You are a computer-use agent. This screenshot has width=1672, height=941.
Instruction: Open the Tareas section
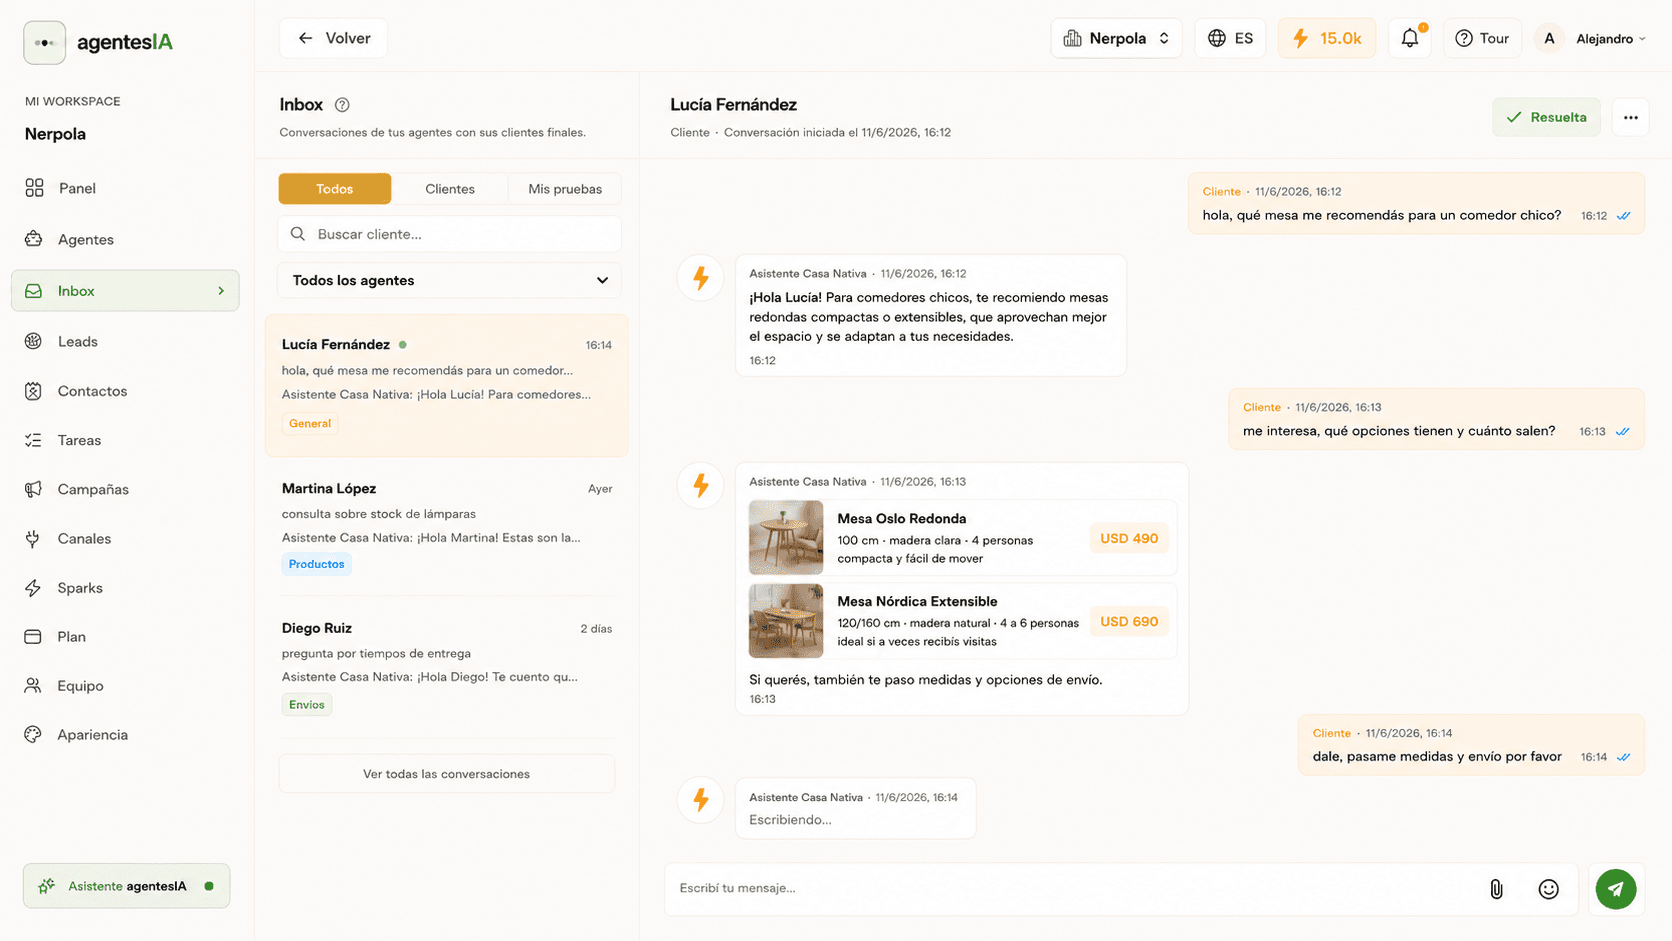pyautogui.click(x=125, y=440)
